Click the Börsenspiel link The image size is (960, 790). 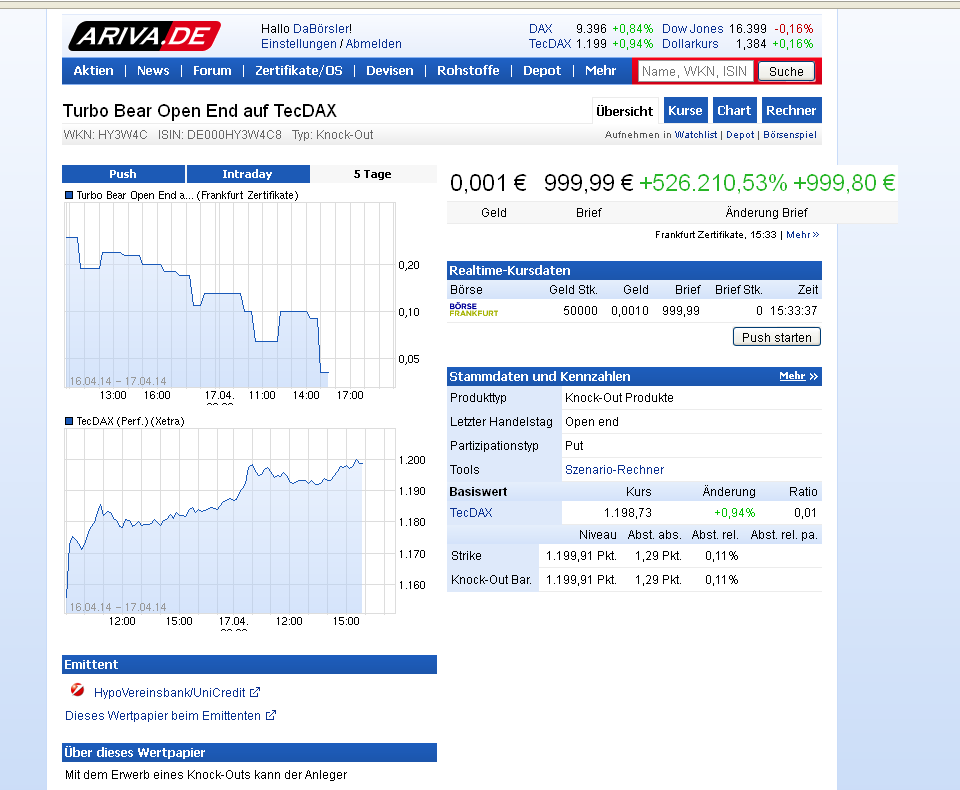(790, 135)
